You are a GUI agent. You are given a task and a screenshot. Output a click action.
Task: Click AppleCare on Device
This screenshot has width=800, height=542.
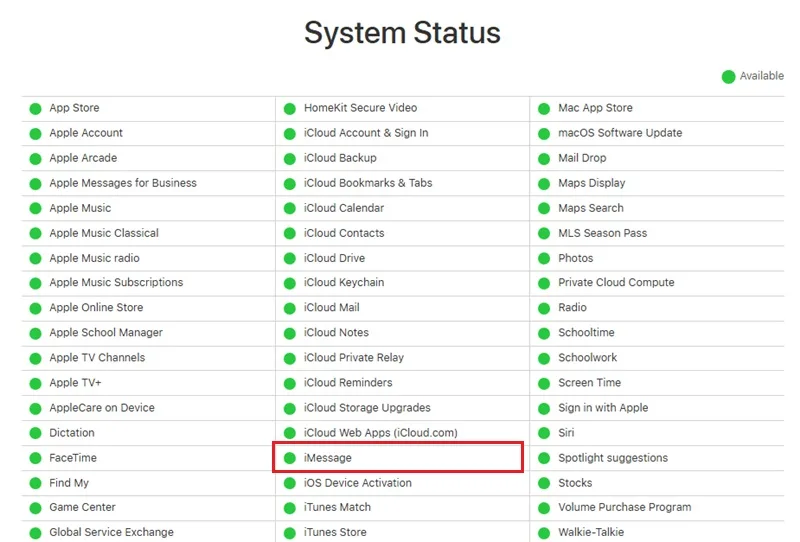[x=102, y=407]
